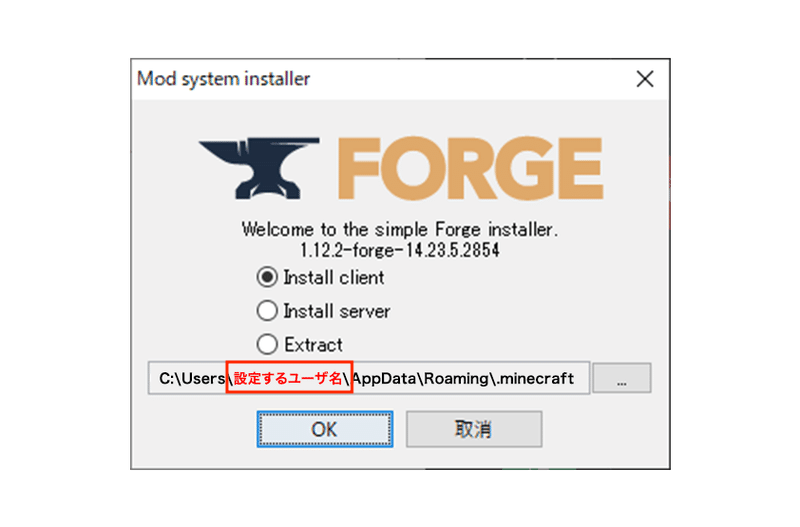Click the Welcome to simple Forge installer text
The width and height of the screenshot is (800, 527).
(x=399, y=230)
